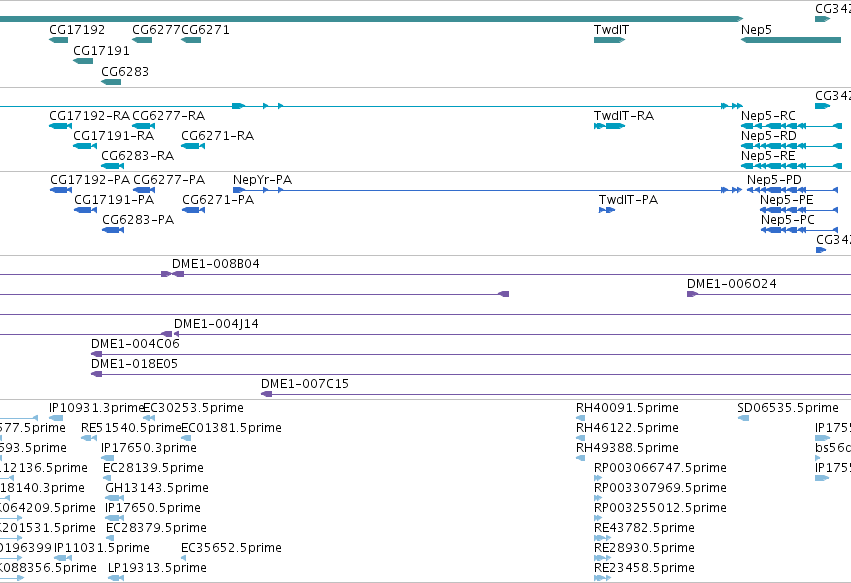This screenshot has height=583, width=851.
Task: Click the CG6271-RA transcript
Action: [x=193, y=146]
